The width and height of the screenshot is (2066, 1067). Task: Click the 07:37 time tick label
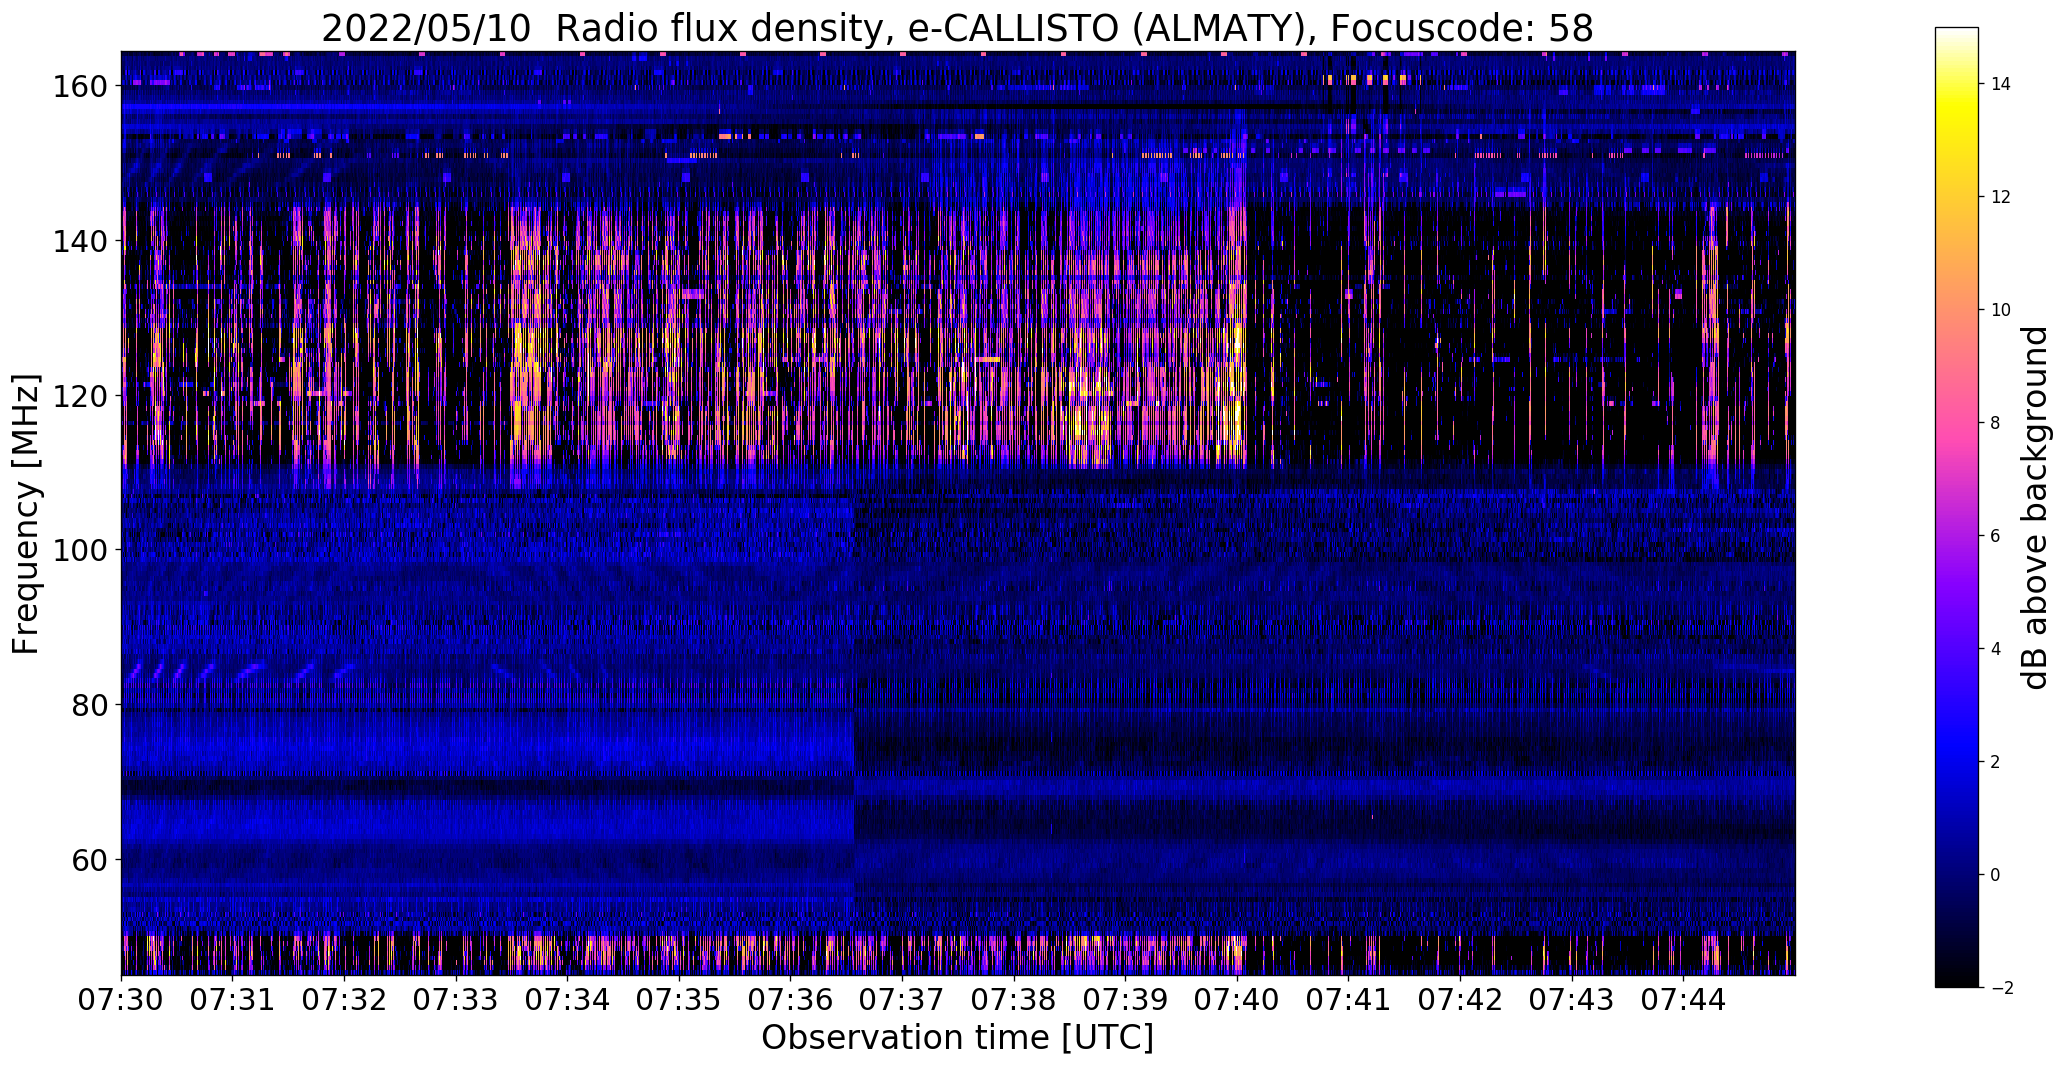click(902, 1000)
